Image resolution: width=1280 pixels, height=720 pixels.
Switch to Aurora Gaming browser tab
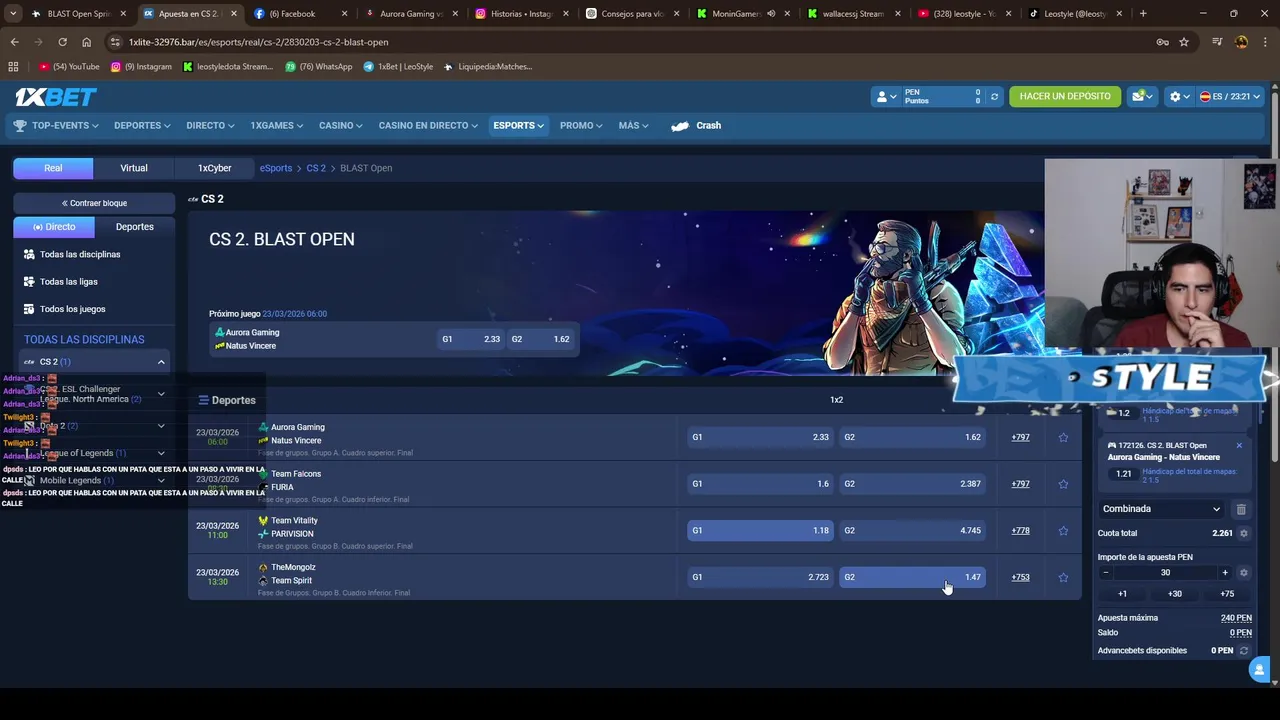412,14
